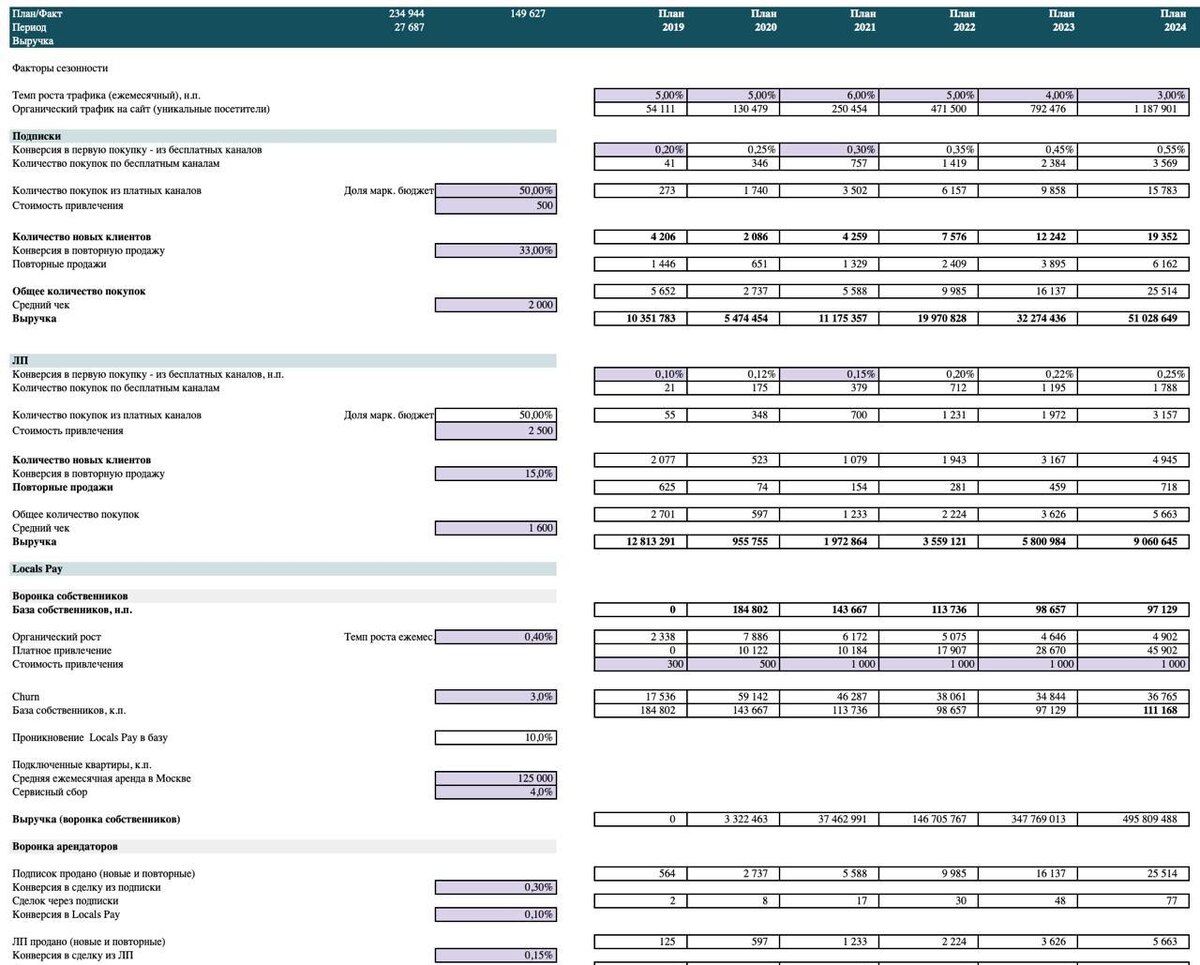The image size is (1200, 965).
Task: Click the Churn rate cell 3,0%
Action: pos(496,697)
